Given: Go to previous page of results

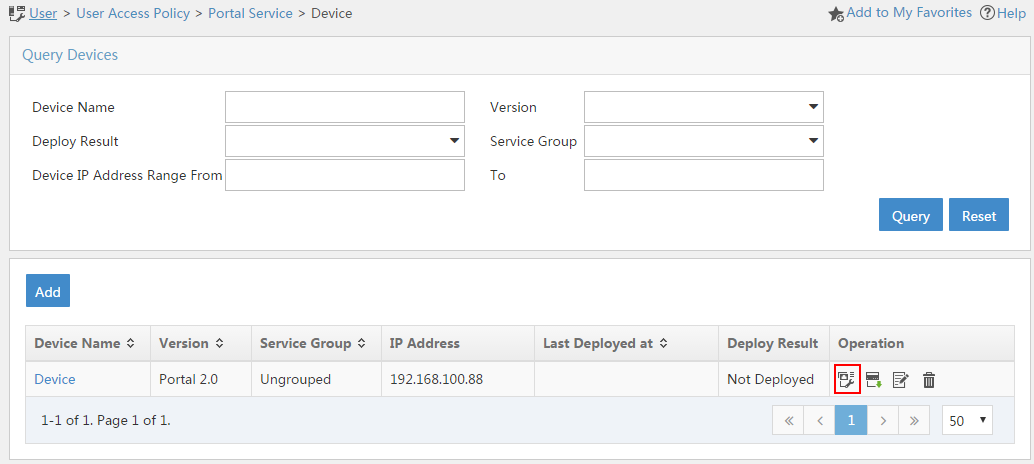Looking at the screenshot, I should pos(820,420).
